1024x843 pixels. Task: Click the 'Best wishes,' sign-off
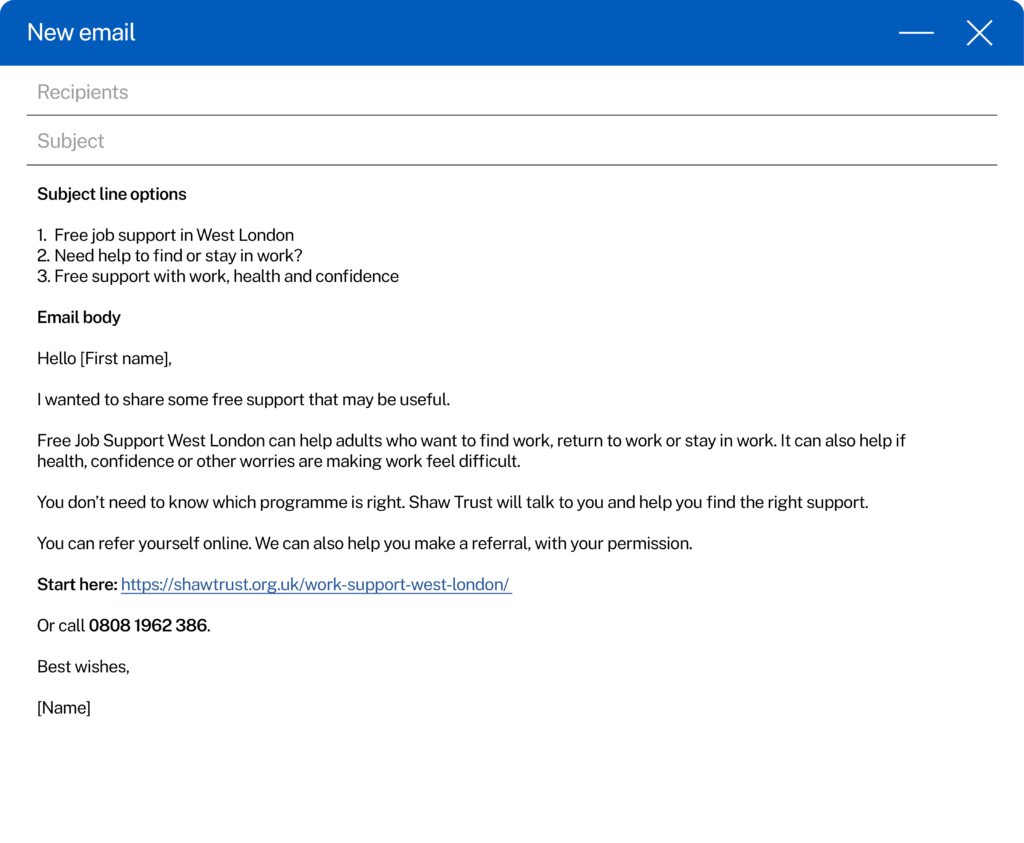pyautogui.click(x=84, y=667)
